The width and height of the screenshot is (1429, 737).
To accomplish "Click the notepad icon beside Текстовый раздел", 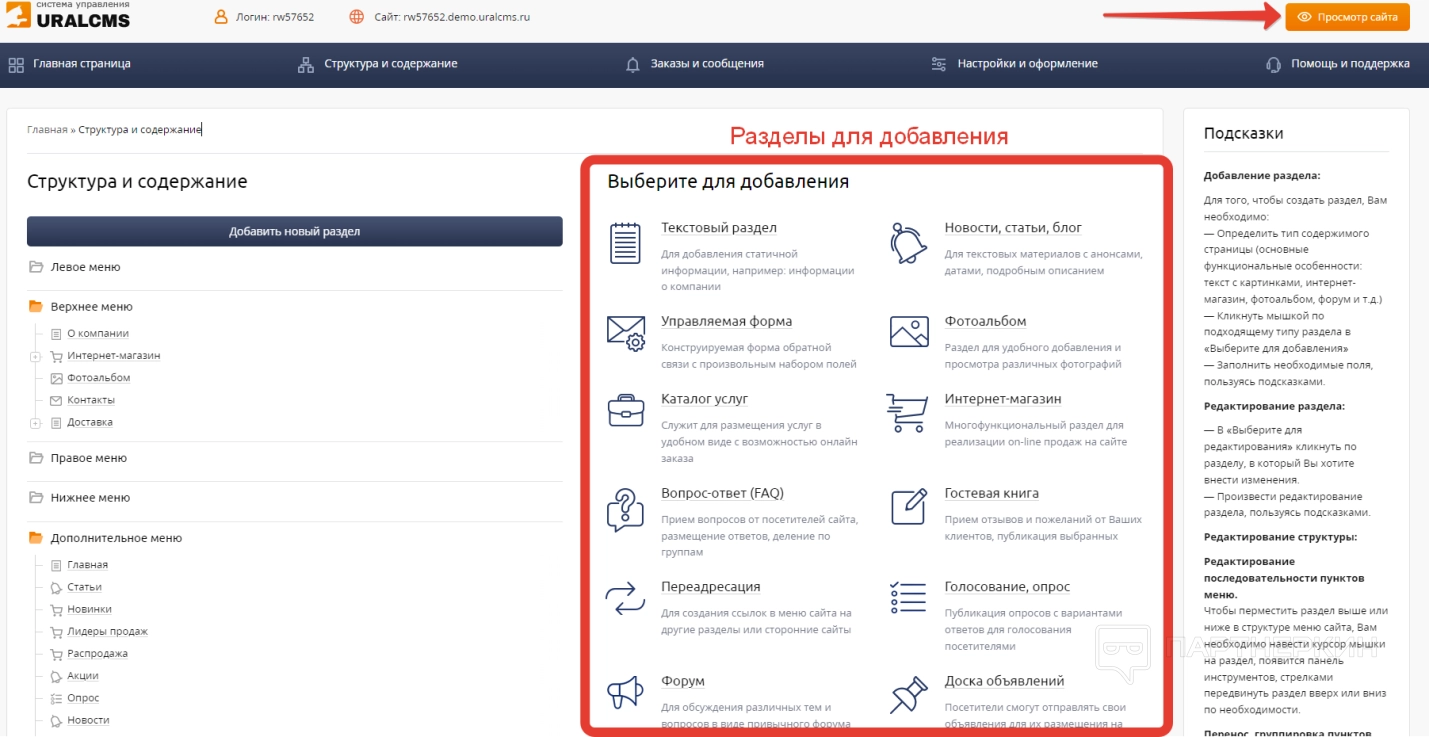I will (625, 243).
